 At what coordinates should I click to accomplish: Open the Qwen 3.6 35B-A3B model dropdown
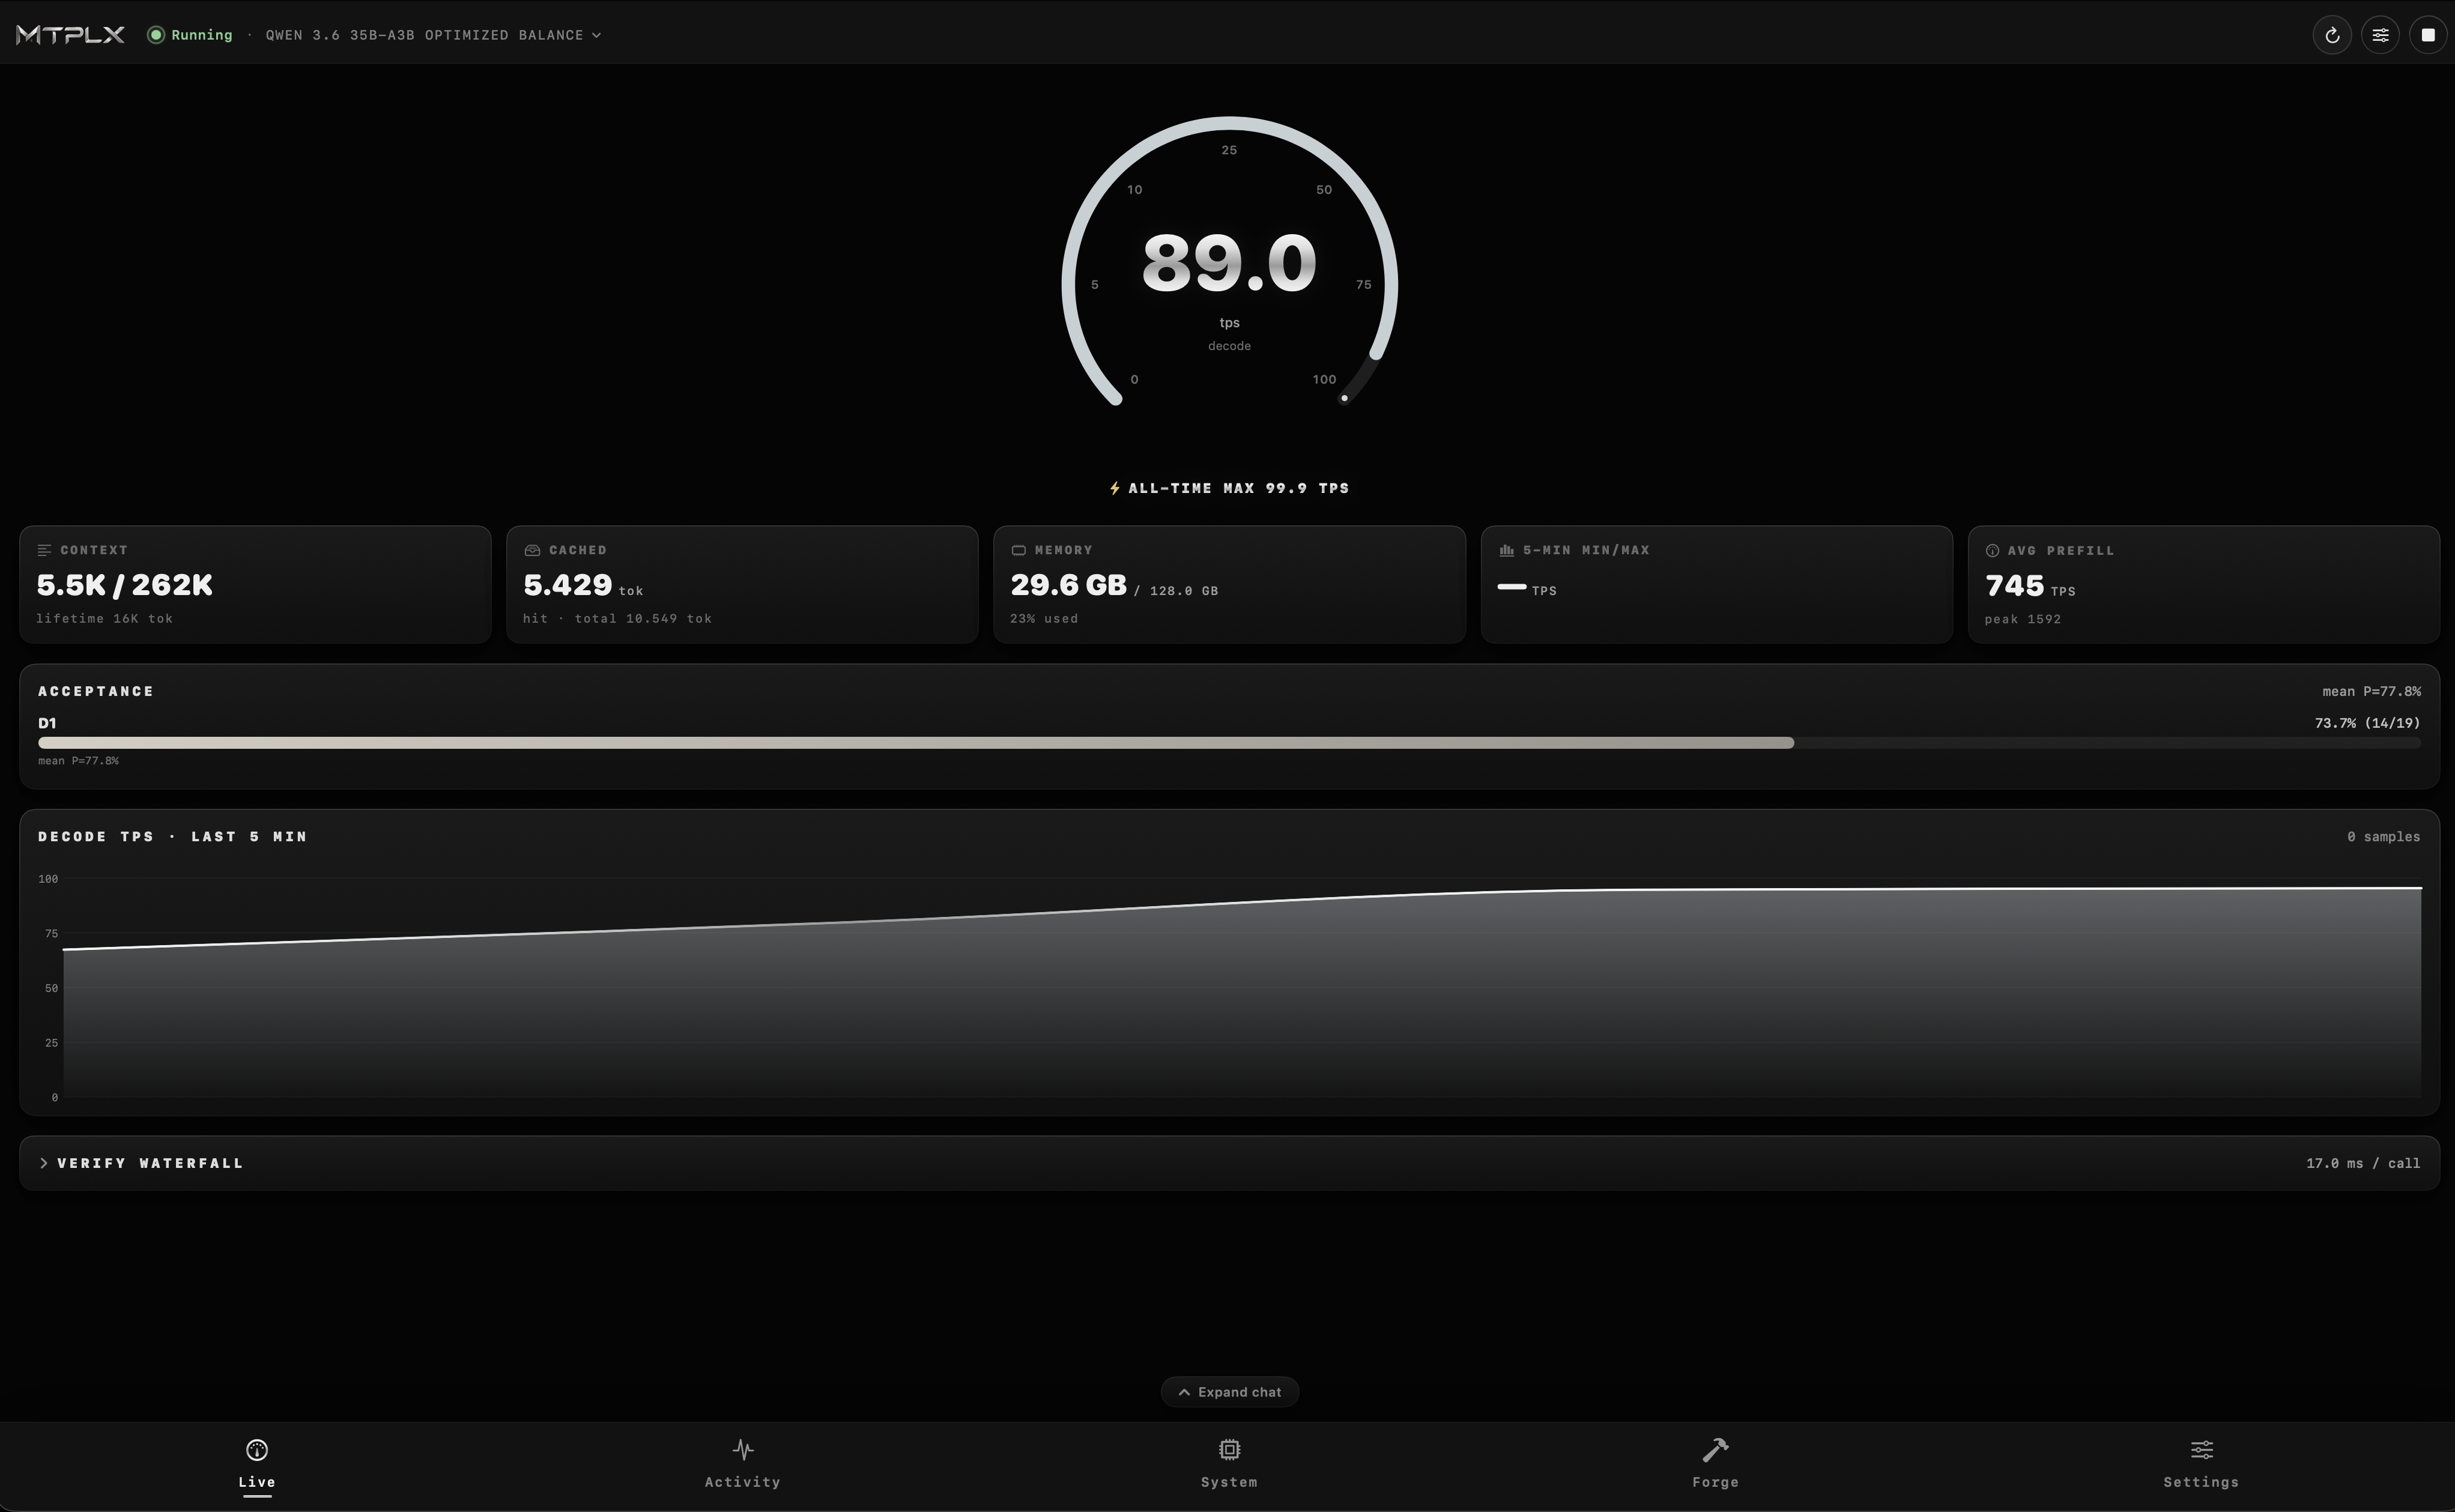click(433, 35)
